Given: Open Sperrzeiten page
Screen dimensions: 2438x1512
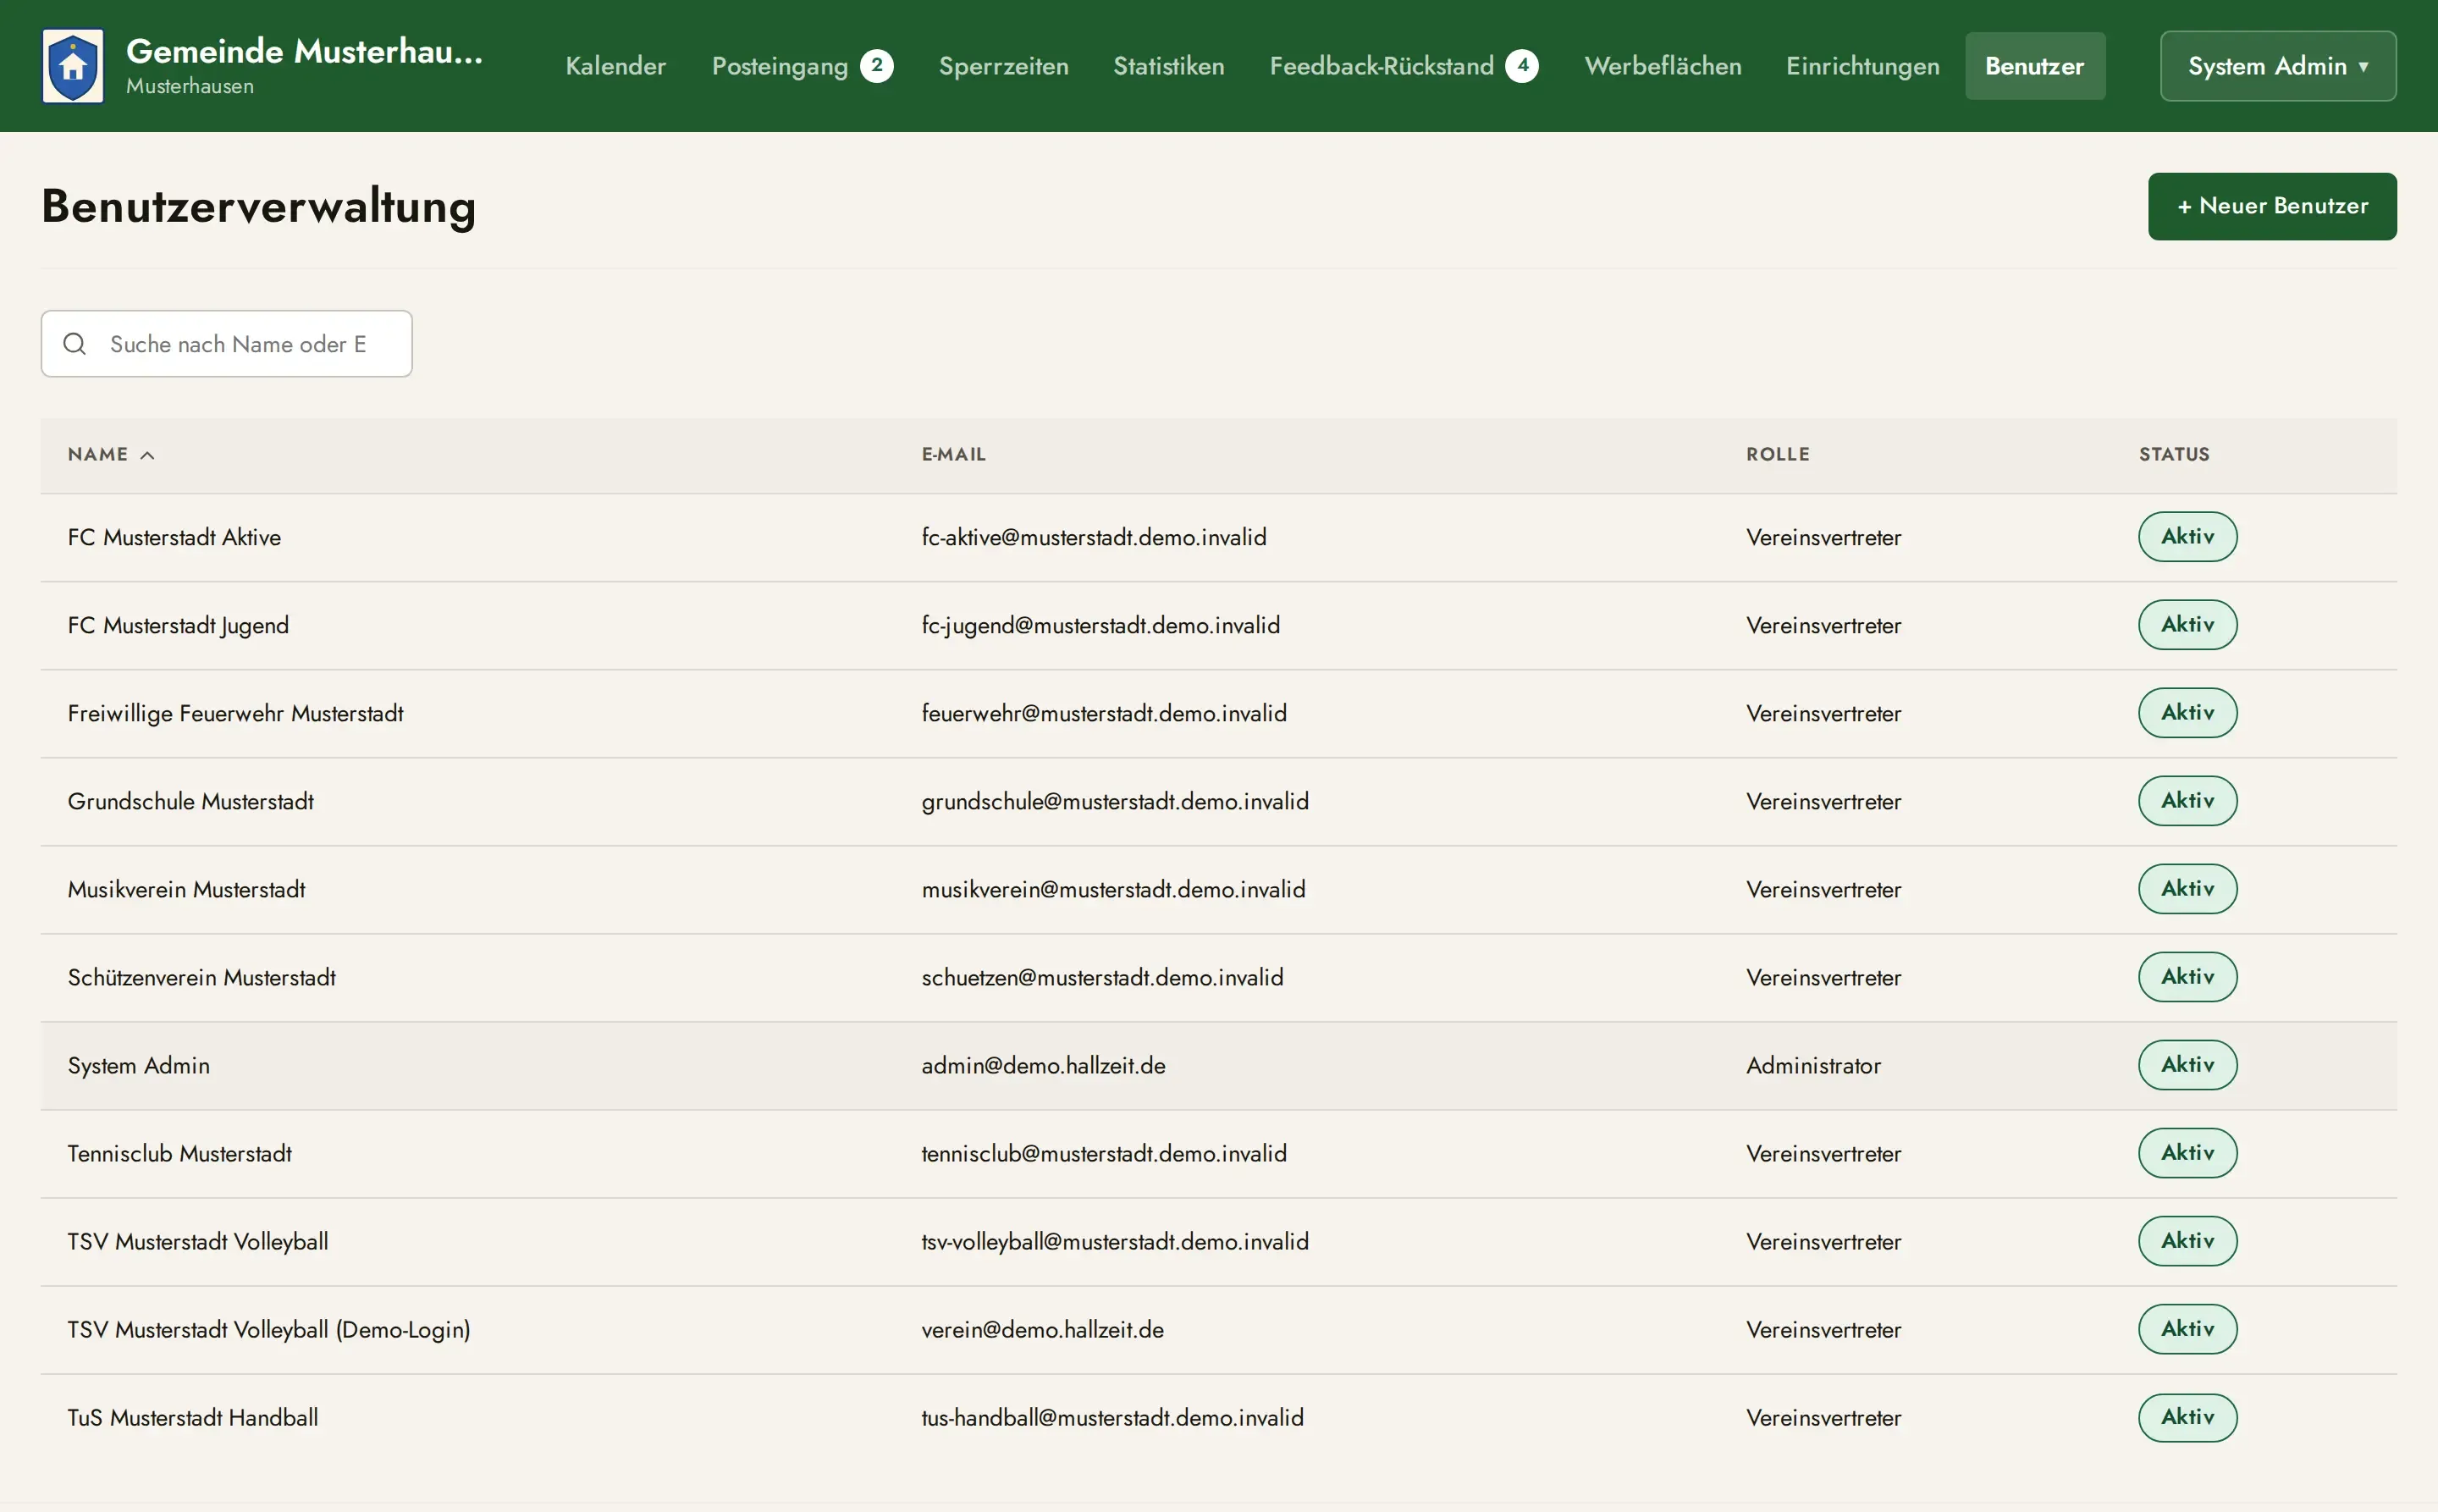Looking at the screenshot, I should [x=1003, y=66].
